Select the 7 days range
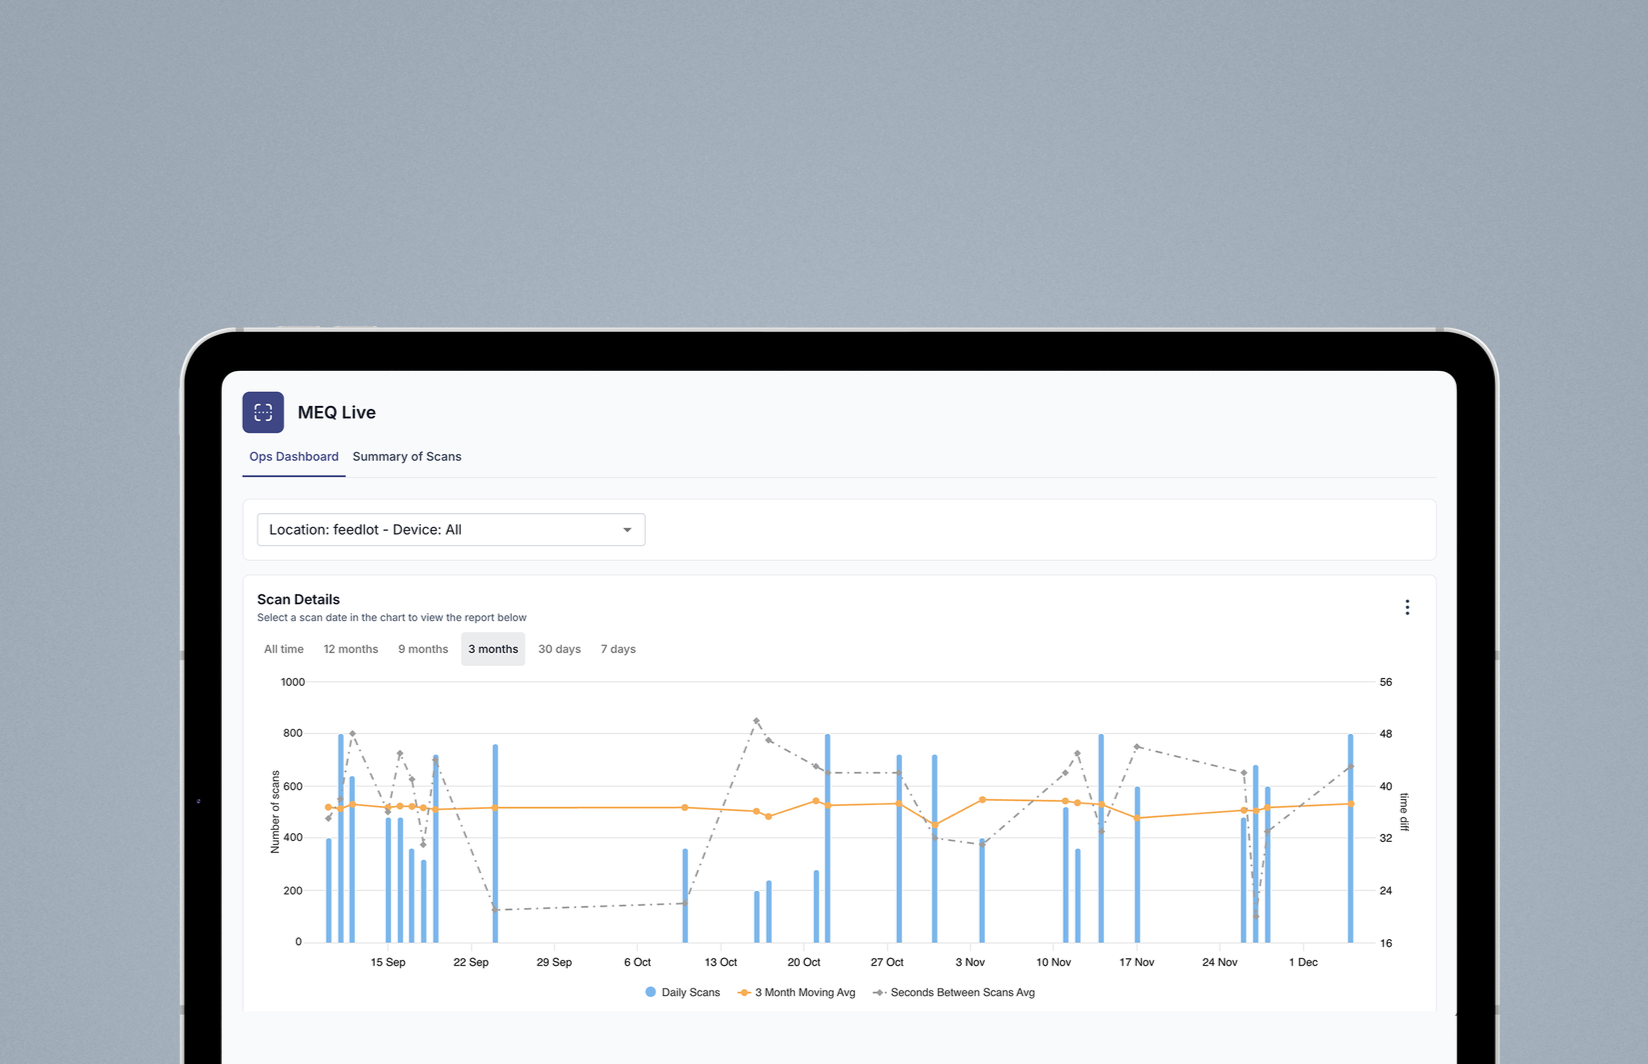 [618, 649]
